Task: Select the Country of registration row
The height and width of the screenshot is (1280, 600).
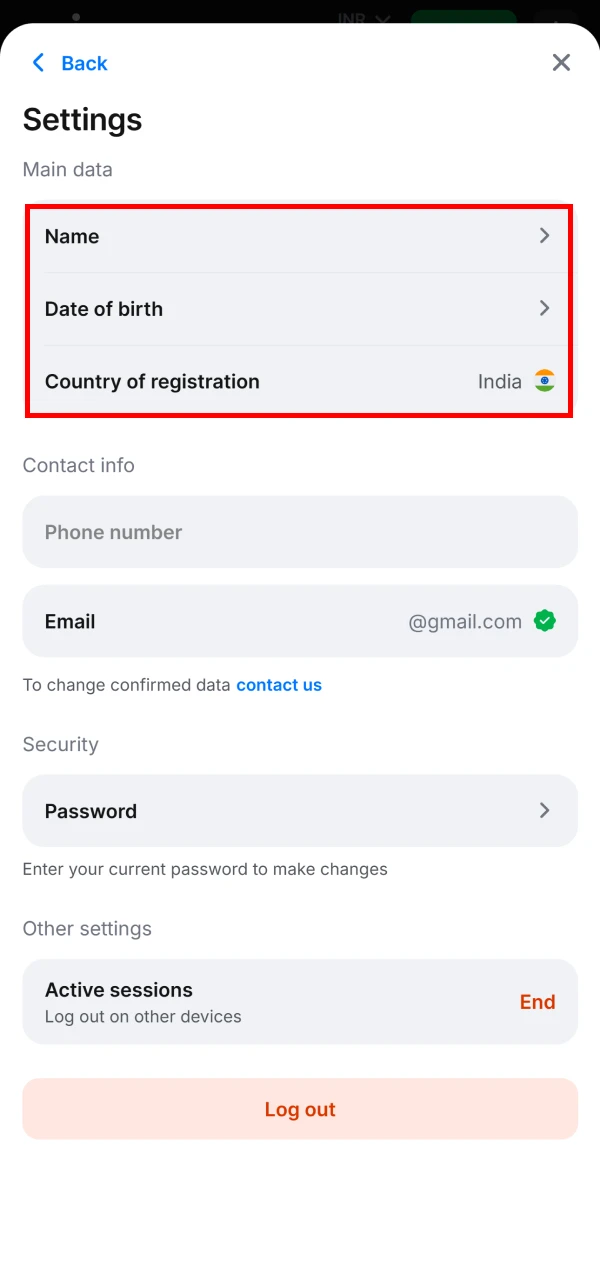Action: (x=300, y=381)
